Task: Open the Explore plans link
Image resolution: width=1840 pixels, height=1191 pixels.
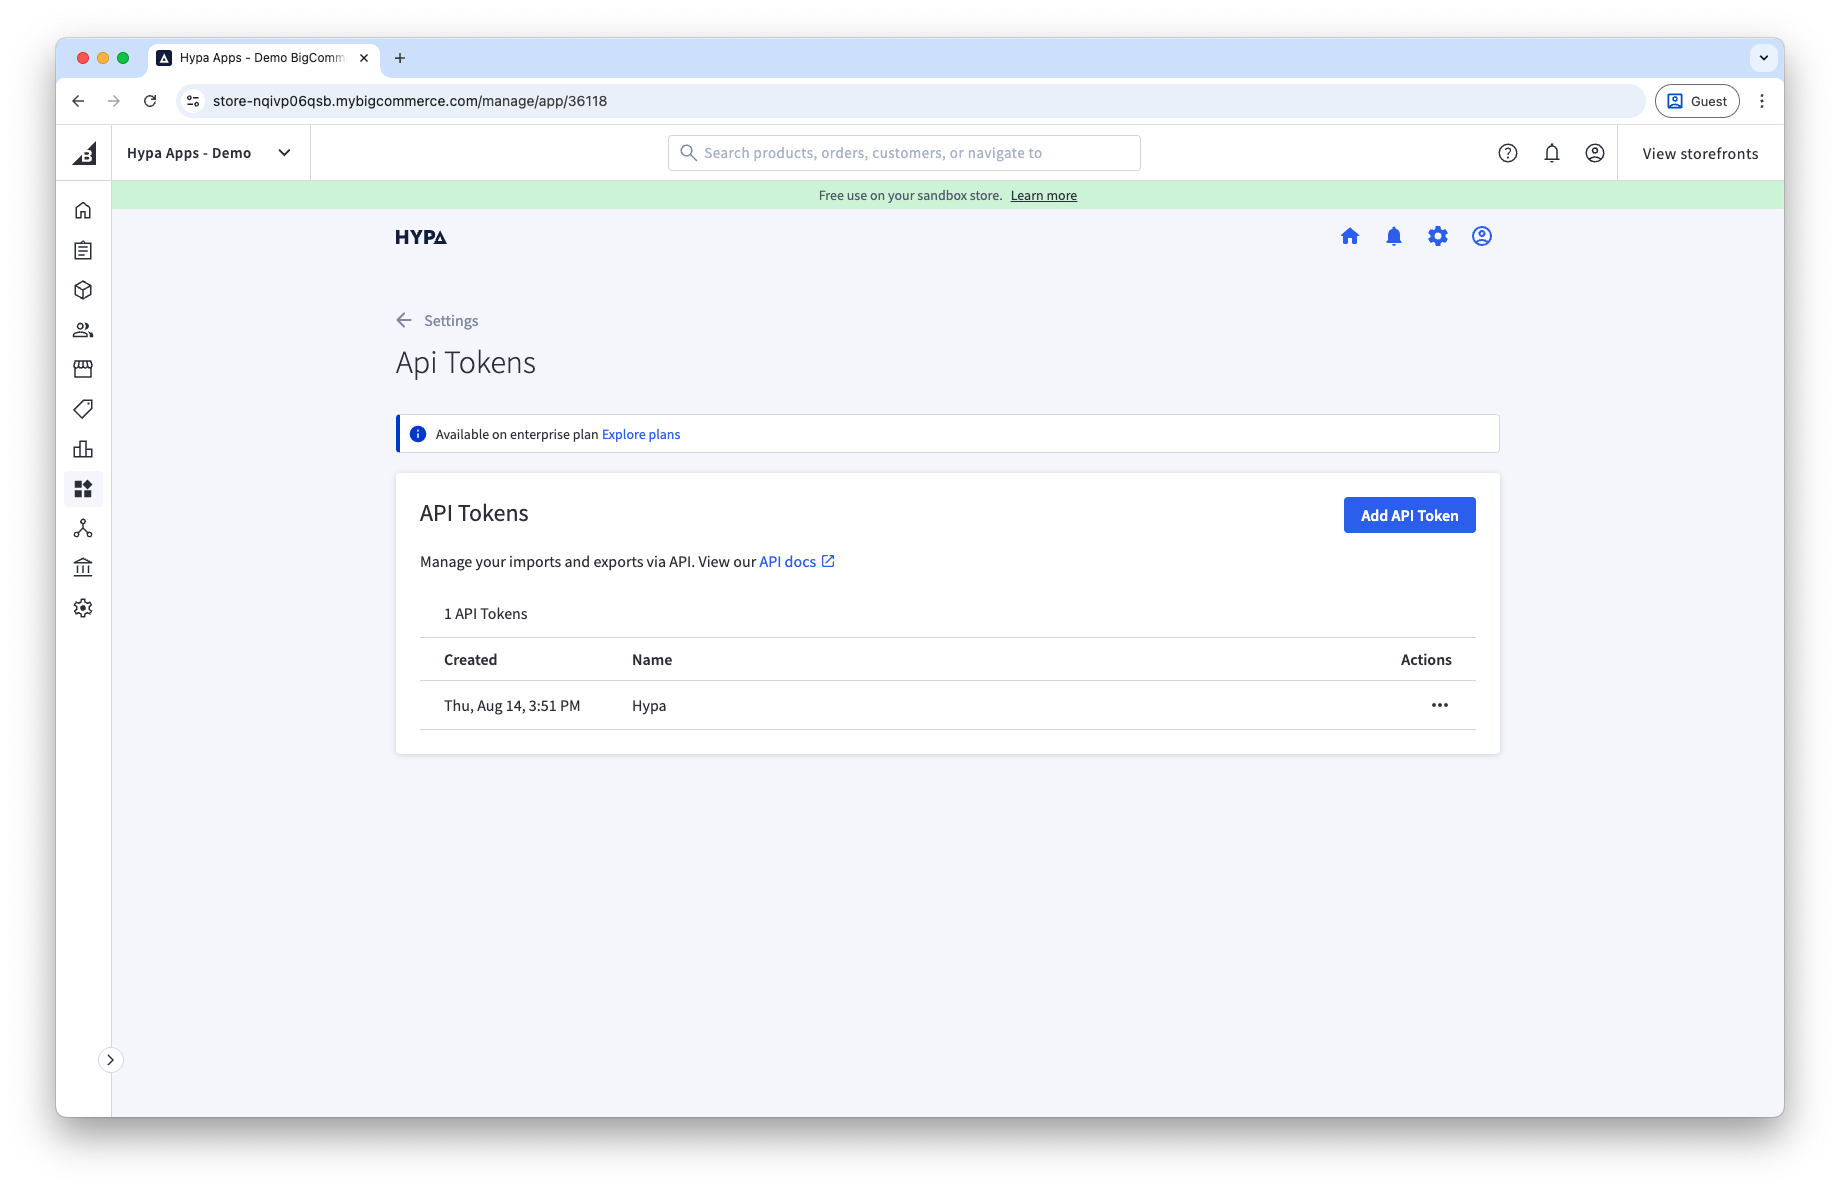Action: tap(641, 434)
